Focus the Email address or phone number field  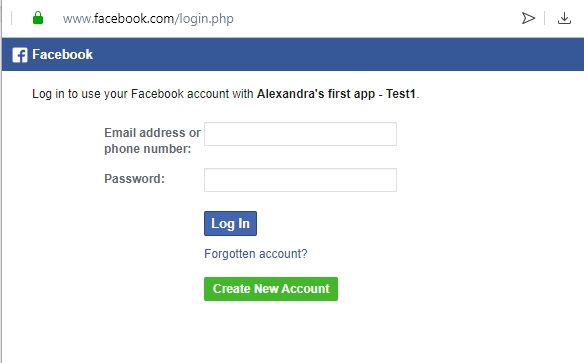pos(300,134)
